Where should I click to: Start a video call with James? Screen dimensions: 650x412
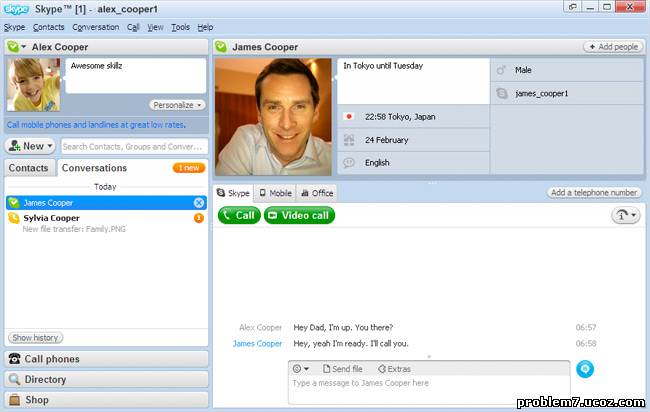coord(299,215)
